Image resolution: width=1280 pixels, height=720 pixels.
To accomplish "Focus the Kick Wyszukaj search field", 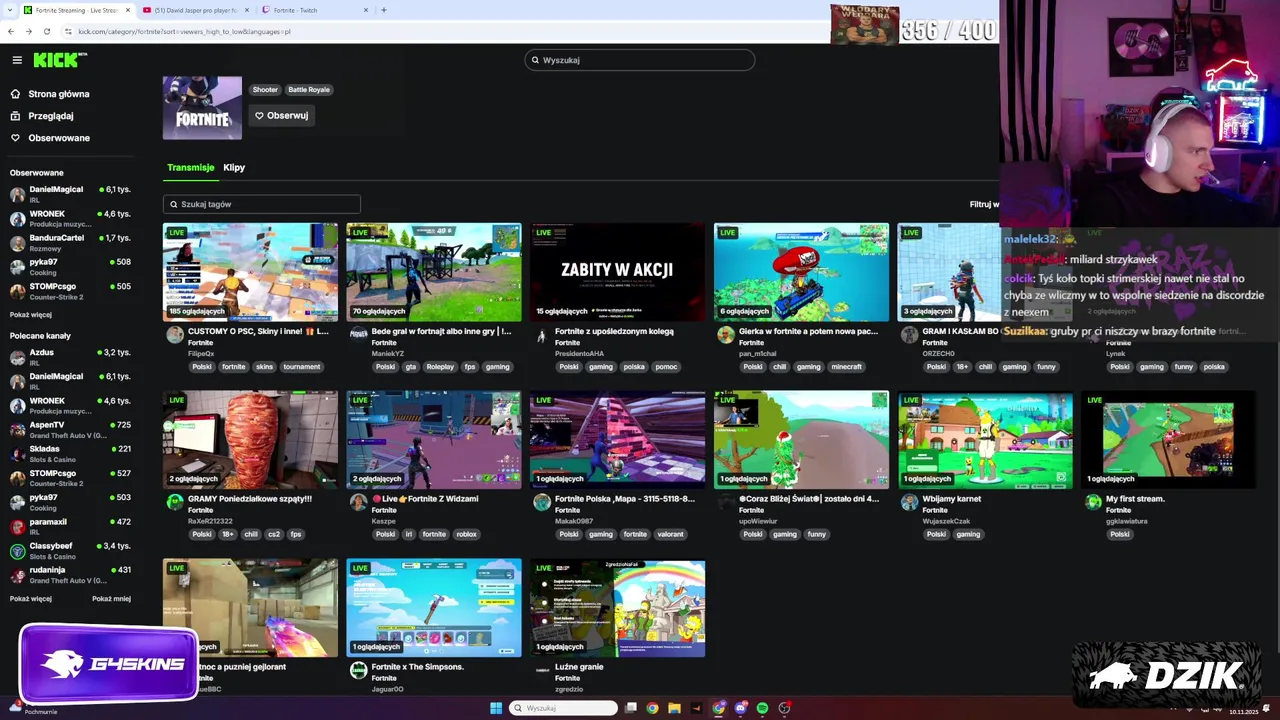I will (x=640, y=60).
